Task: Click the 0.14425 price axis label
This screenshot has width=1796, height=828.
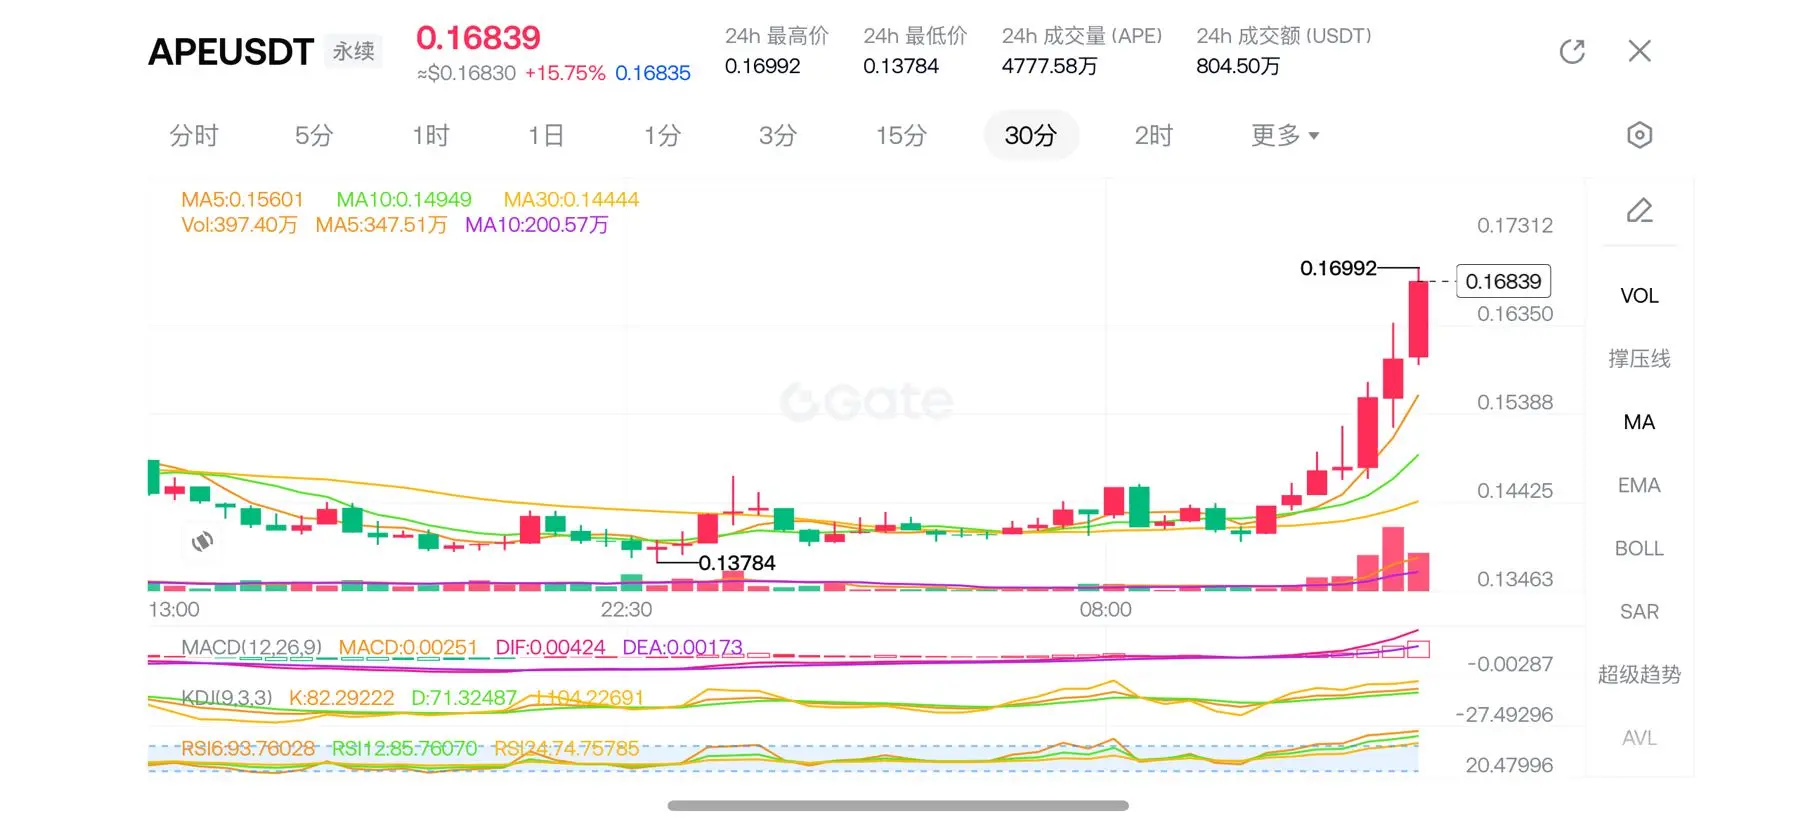Action: pos(1515,491)
